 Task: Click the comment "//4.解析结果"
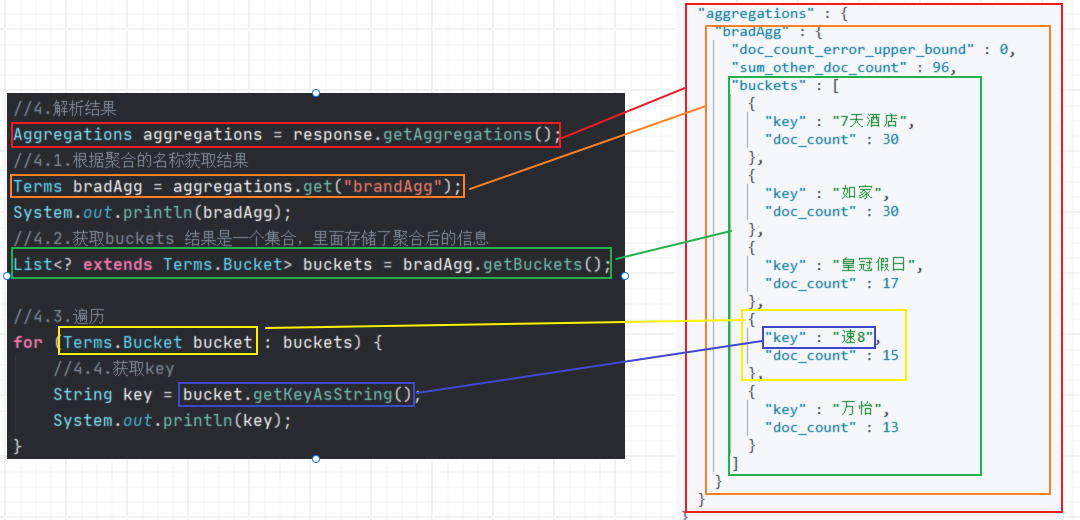[x=65, y=108]
